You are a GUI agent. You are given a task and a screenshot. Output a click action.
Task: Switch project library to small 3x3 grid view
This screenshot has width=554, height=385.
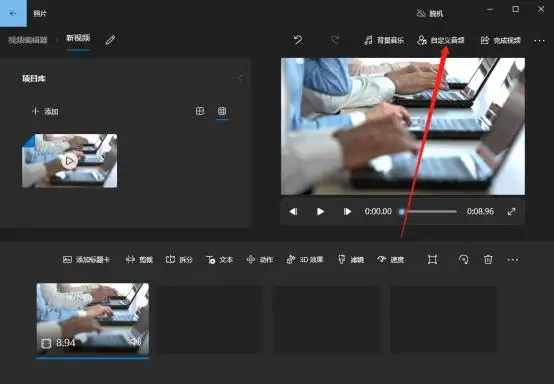(222, 111)
